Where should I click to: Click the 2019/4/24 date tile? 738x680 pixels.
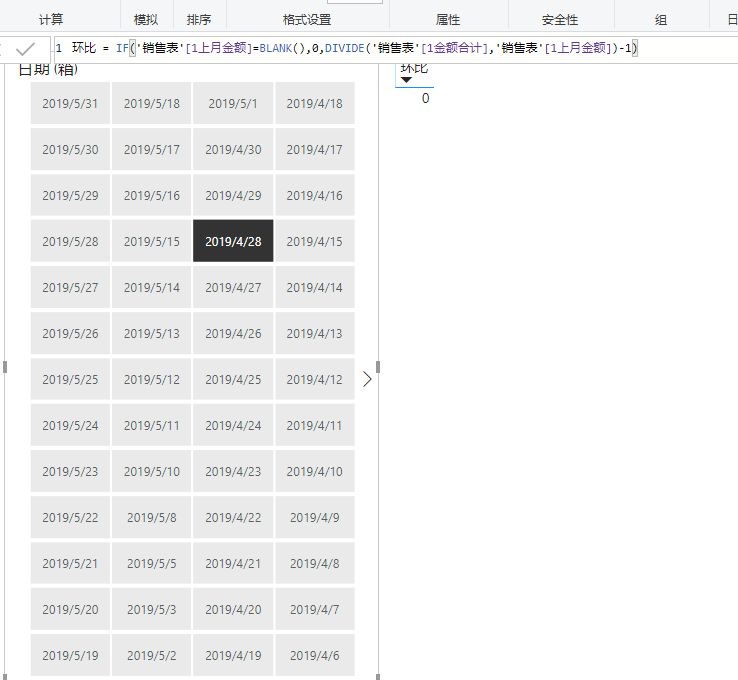(233, 425)
